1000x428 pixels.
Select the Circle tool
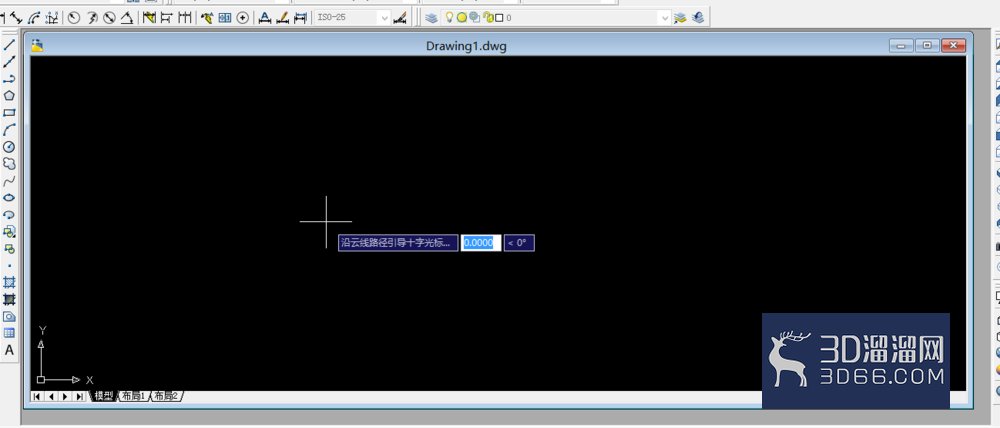click(9, 147)
